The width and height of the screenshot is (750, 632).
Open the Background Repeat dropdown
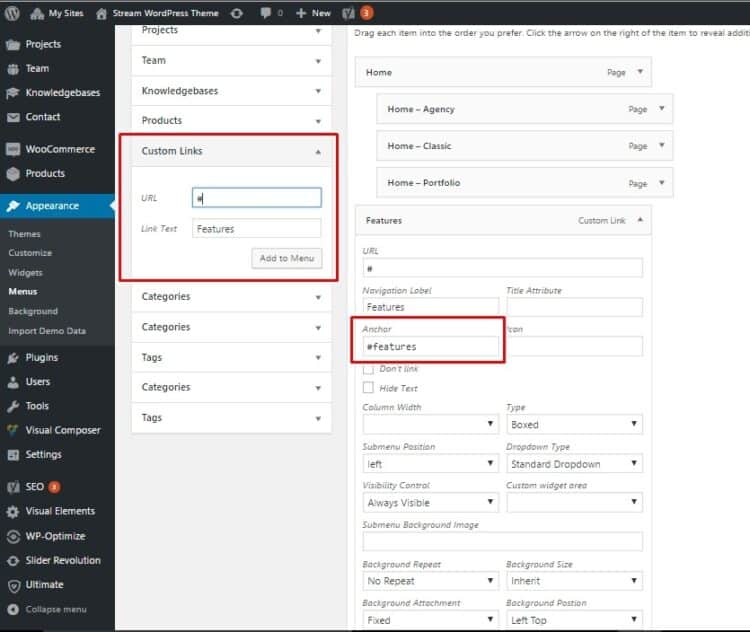[x=430, y=581]
